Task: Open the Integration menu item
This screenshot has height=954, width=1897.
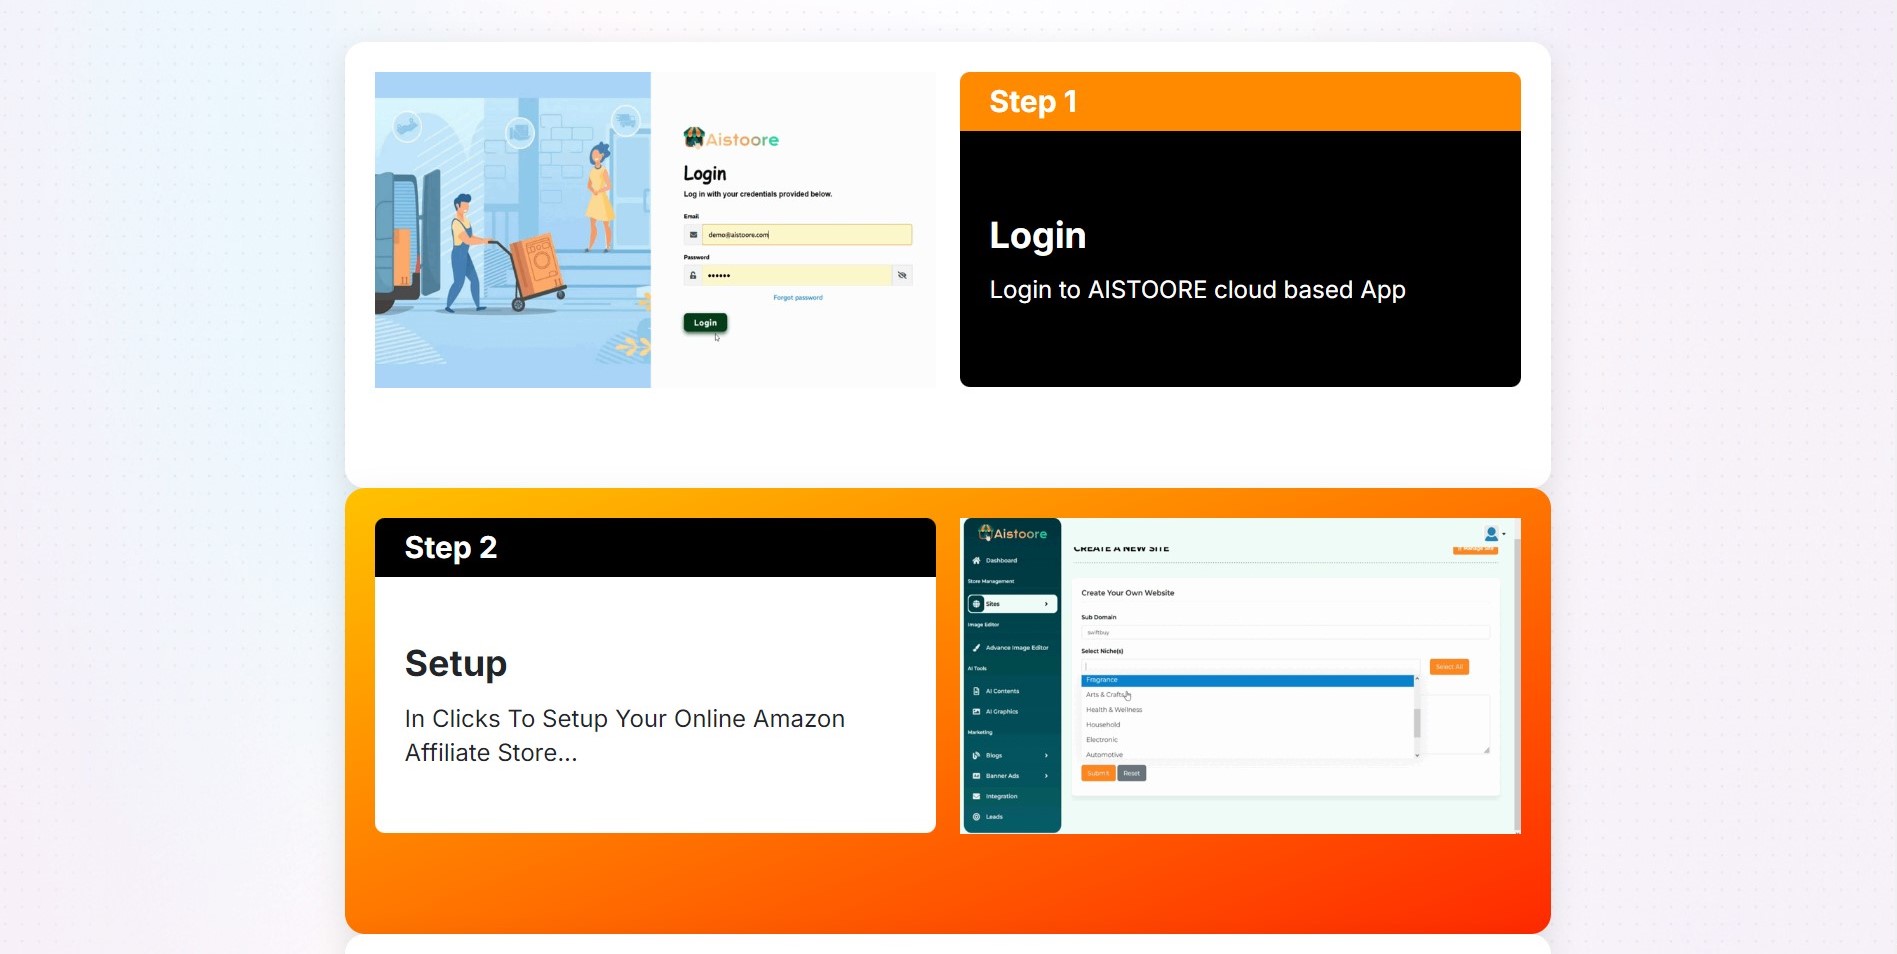Action: (x=1011, y=797)
